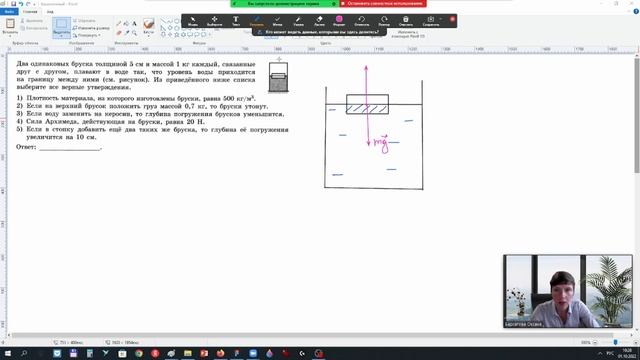Open the Windows Start menu
Image resolution: width=640 pixels, height=360 pixels.
(x=8, y=353)
